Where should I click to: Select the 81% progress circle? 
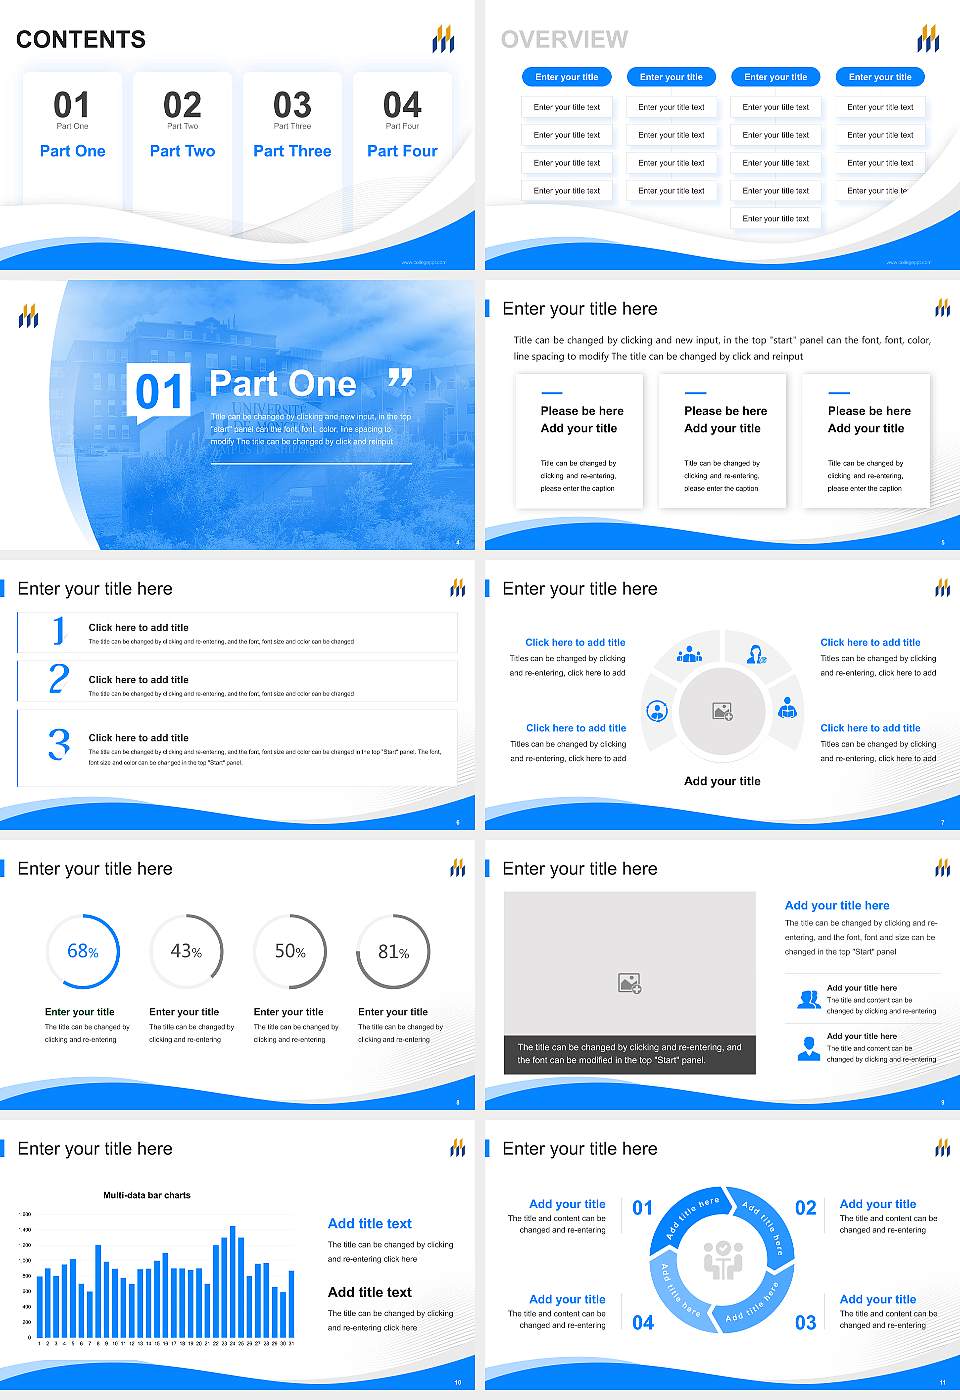pyautogui.click(x=394, y=951)
